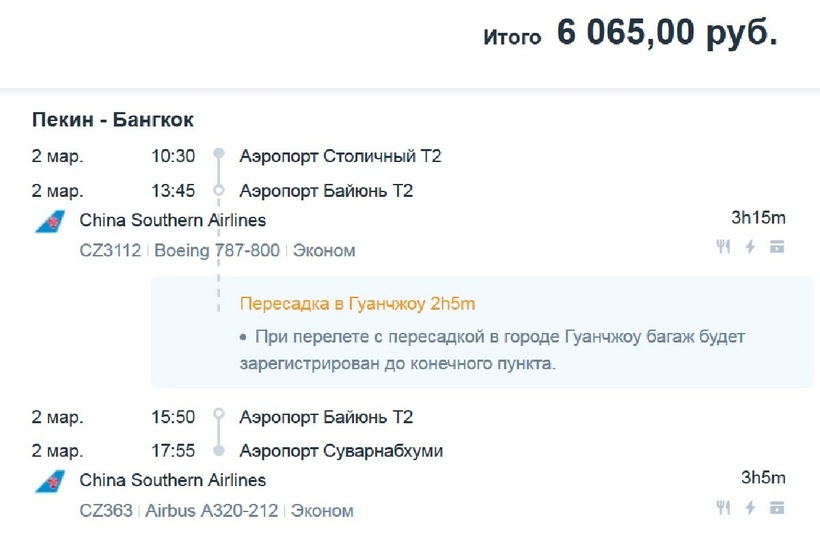
Task: Click the power outlet icon for CZ3112
Action: 750,247
